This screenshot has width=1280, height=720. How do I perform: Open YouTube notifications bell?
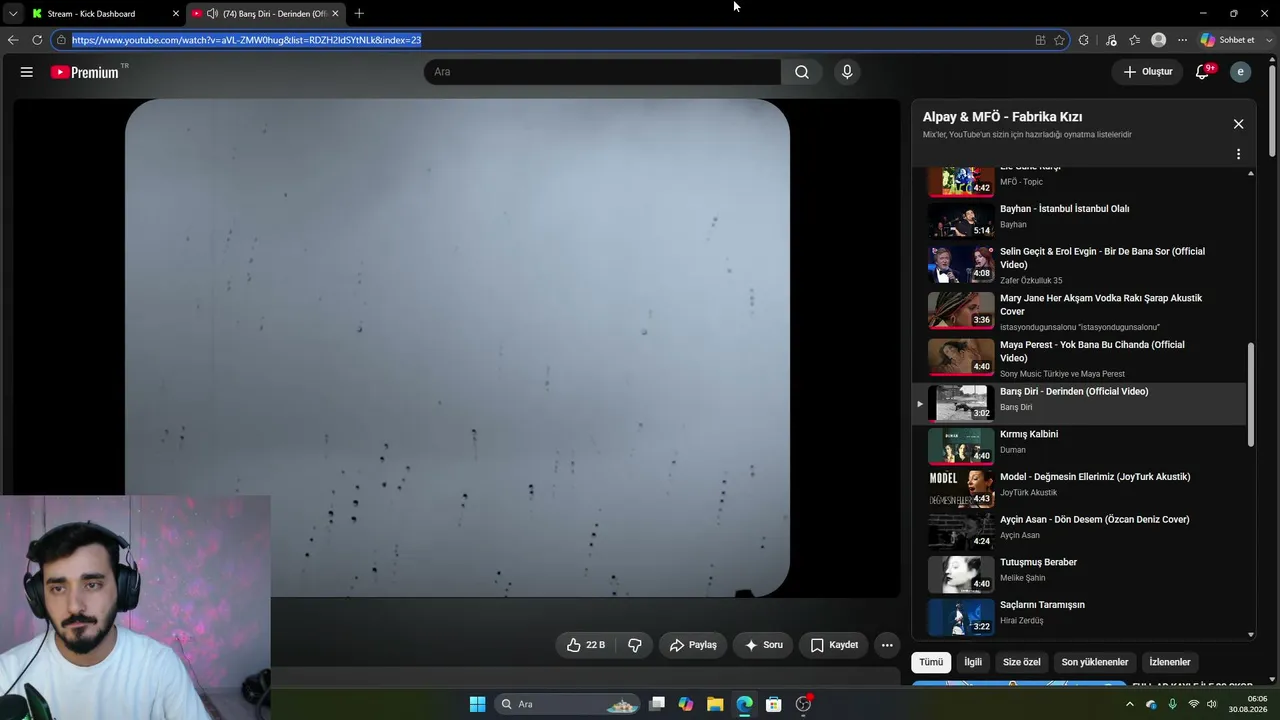tap(1203, 72)
